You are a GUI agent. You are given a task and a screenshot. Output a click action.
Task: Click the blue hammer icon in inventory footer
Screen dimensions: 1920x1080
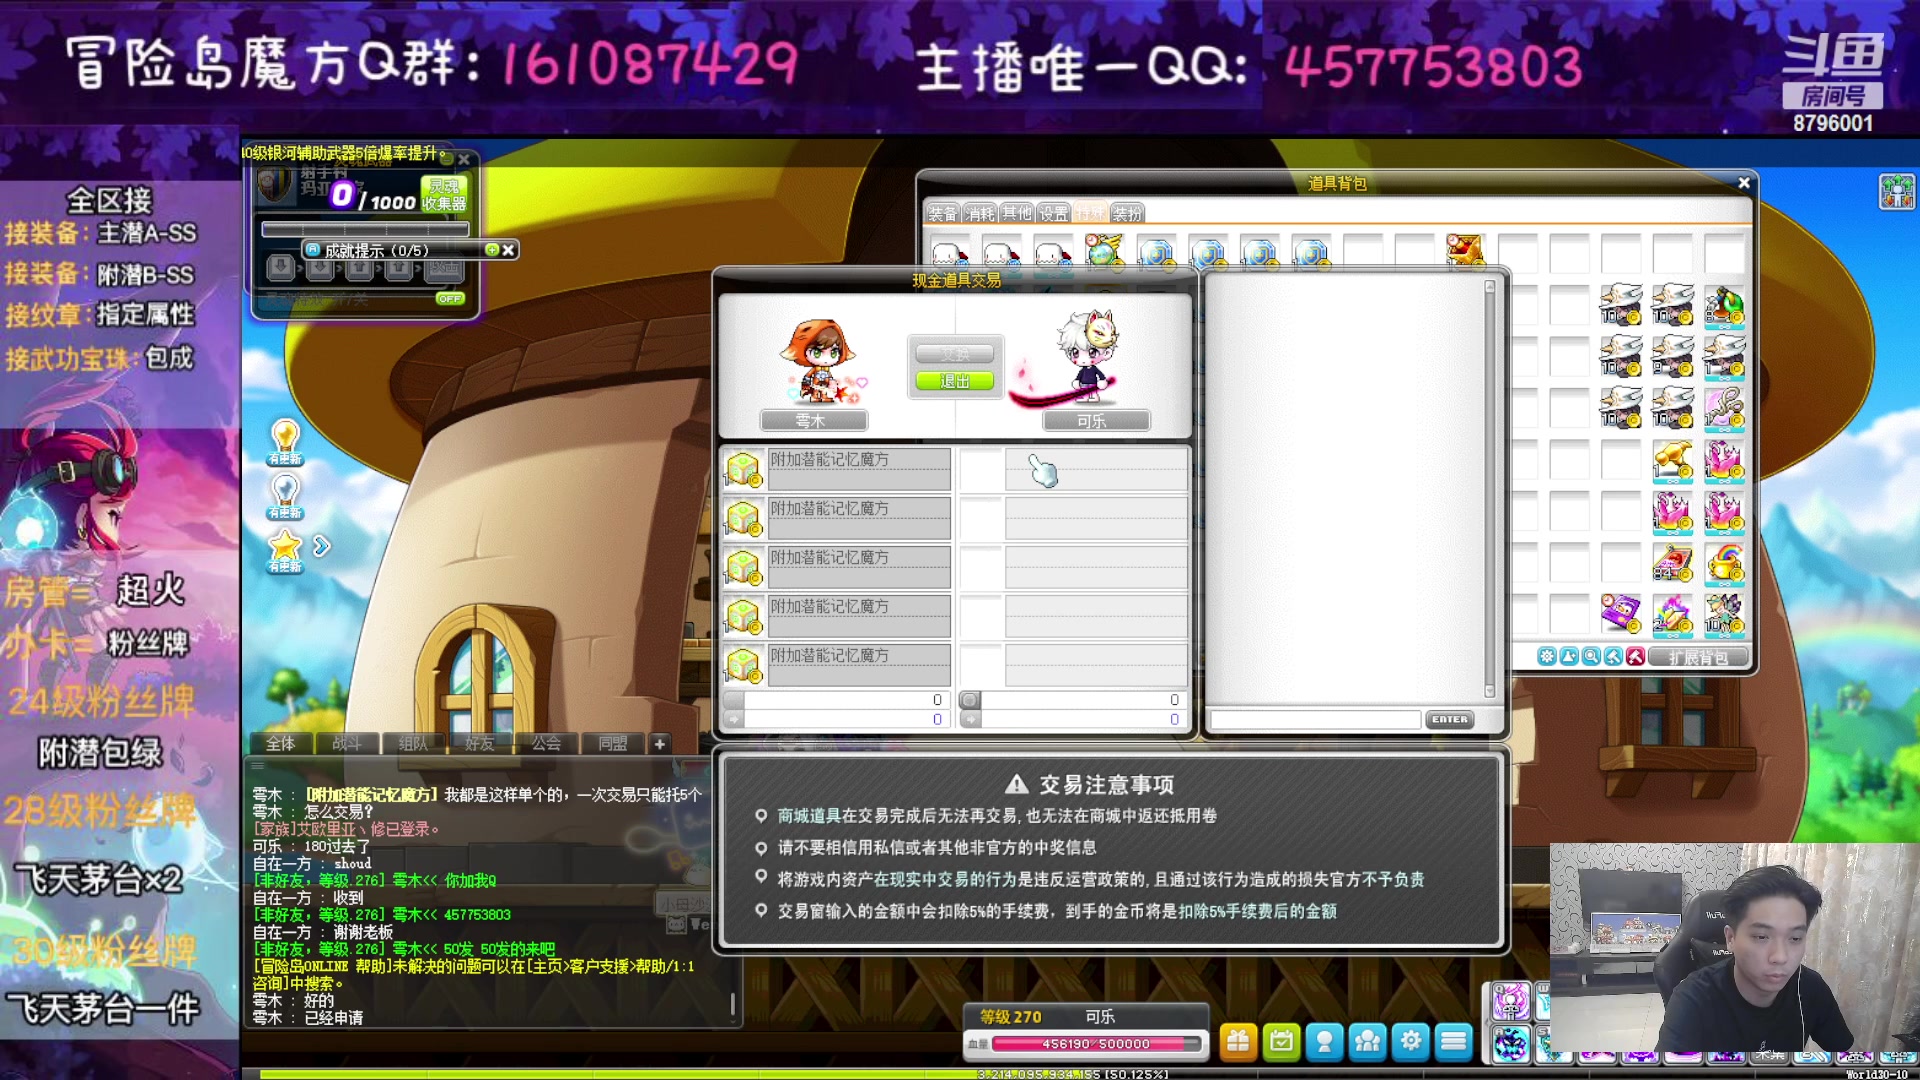1613,657
